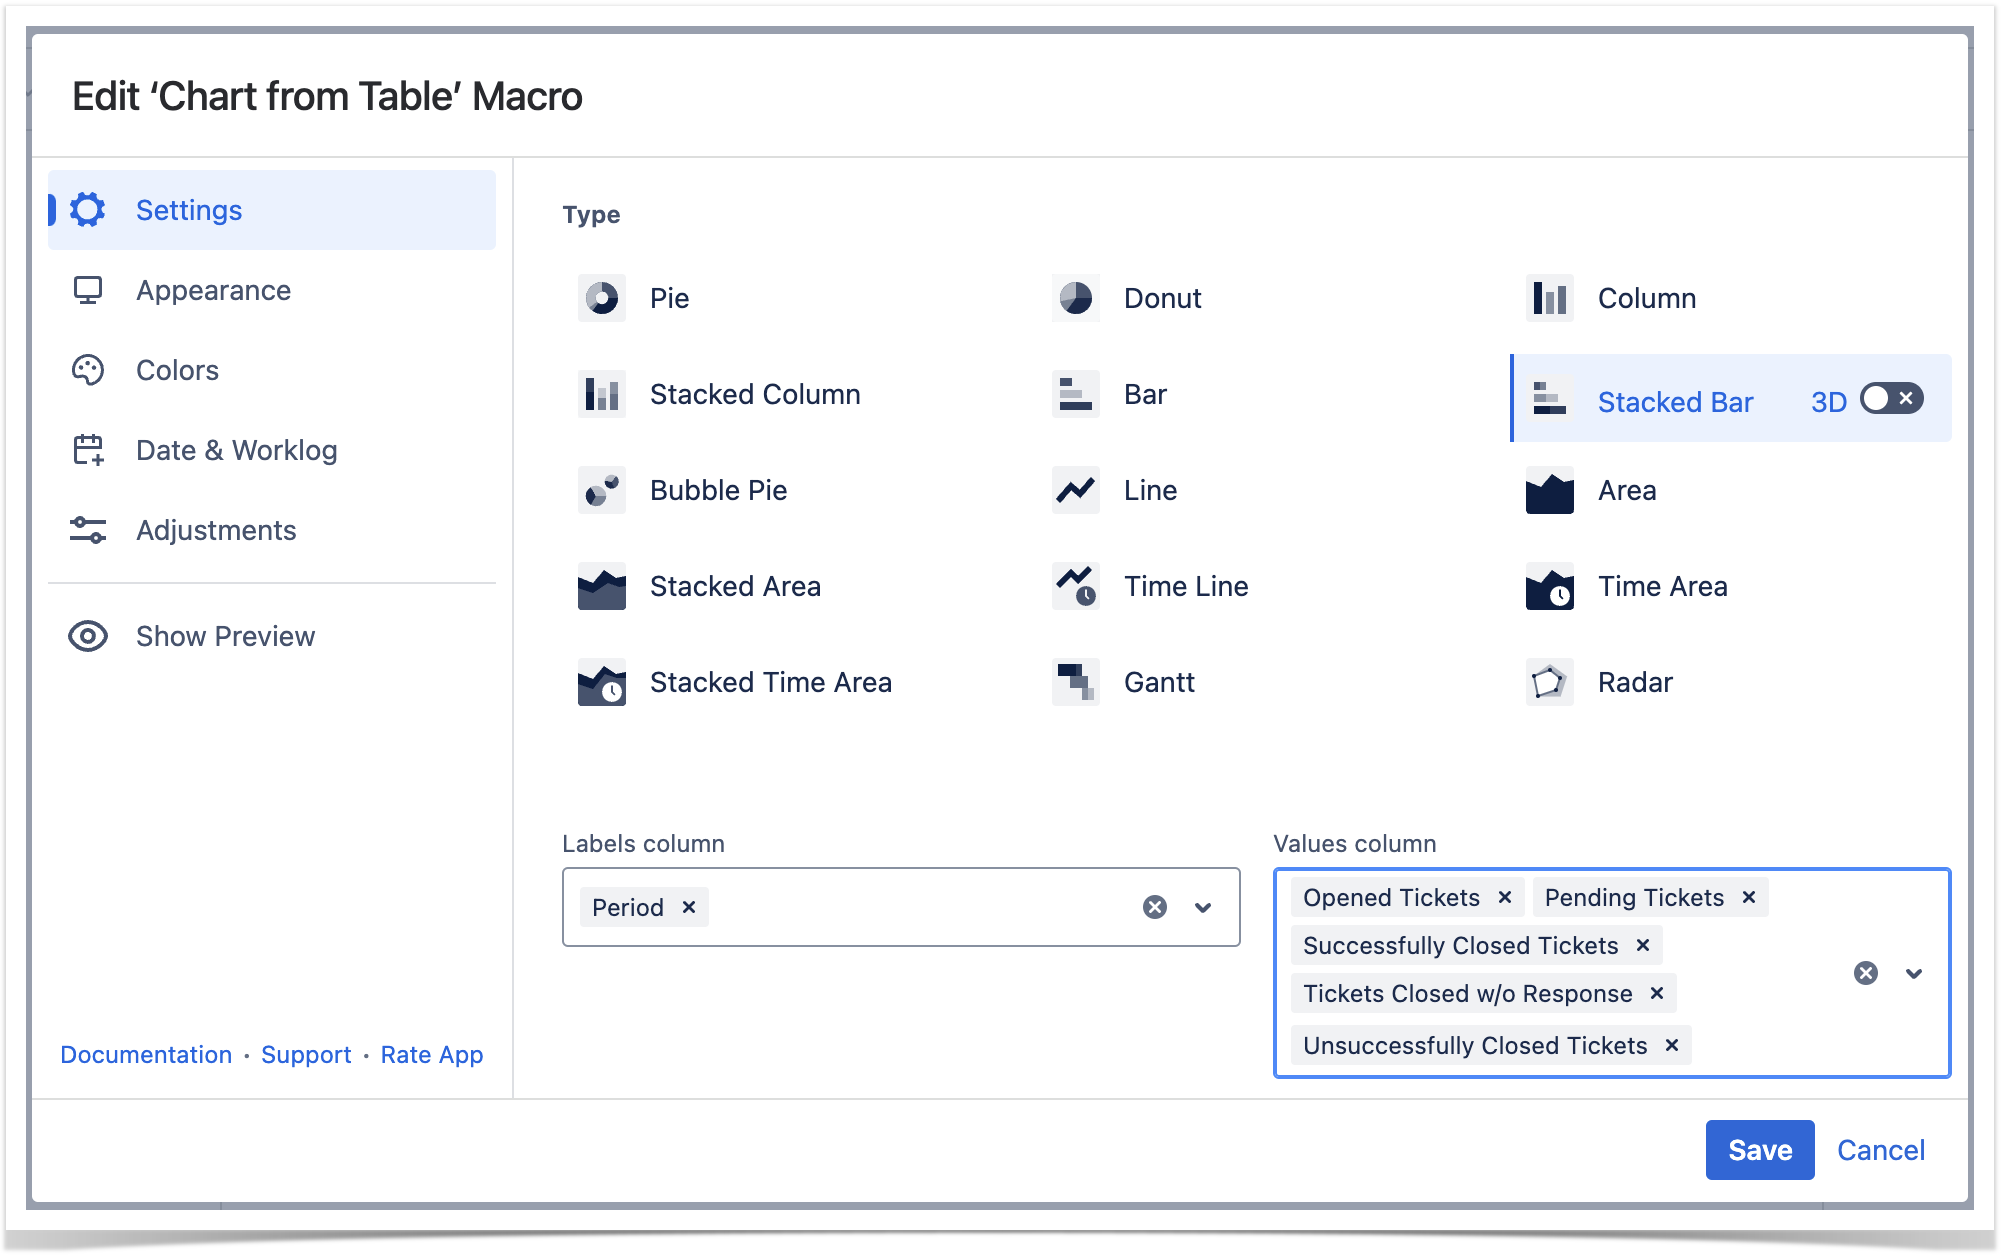Switch to the Colors tab
The height and width of the screenshot is (1259, 2008).
[x=177, y=370]
